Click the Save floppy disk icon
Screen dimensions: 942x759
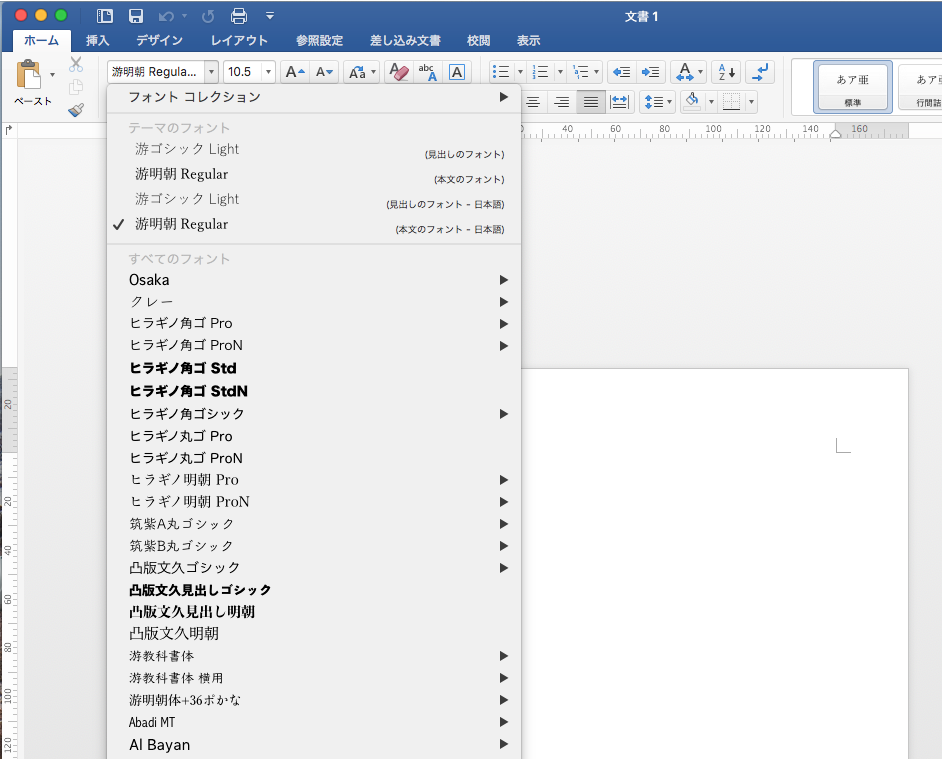[x=136, y=16]
